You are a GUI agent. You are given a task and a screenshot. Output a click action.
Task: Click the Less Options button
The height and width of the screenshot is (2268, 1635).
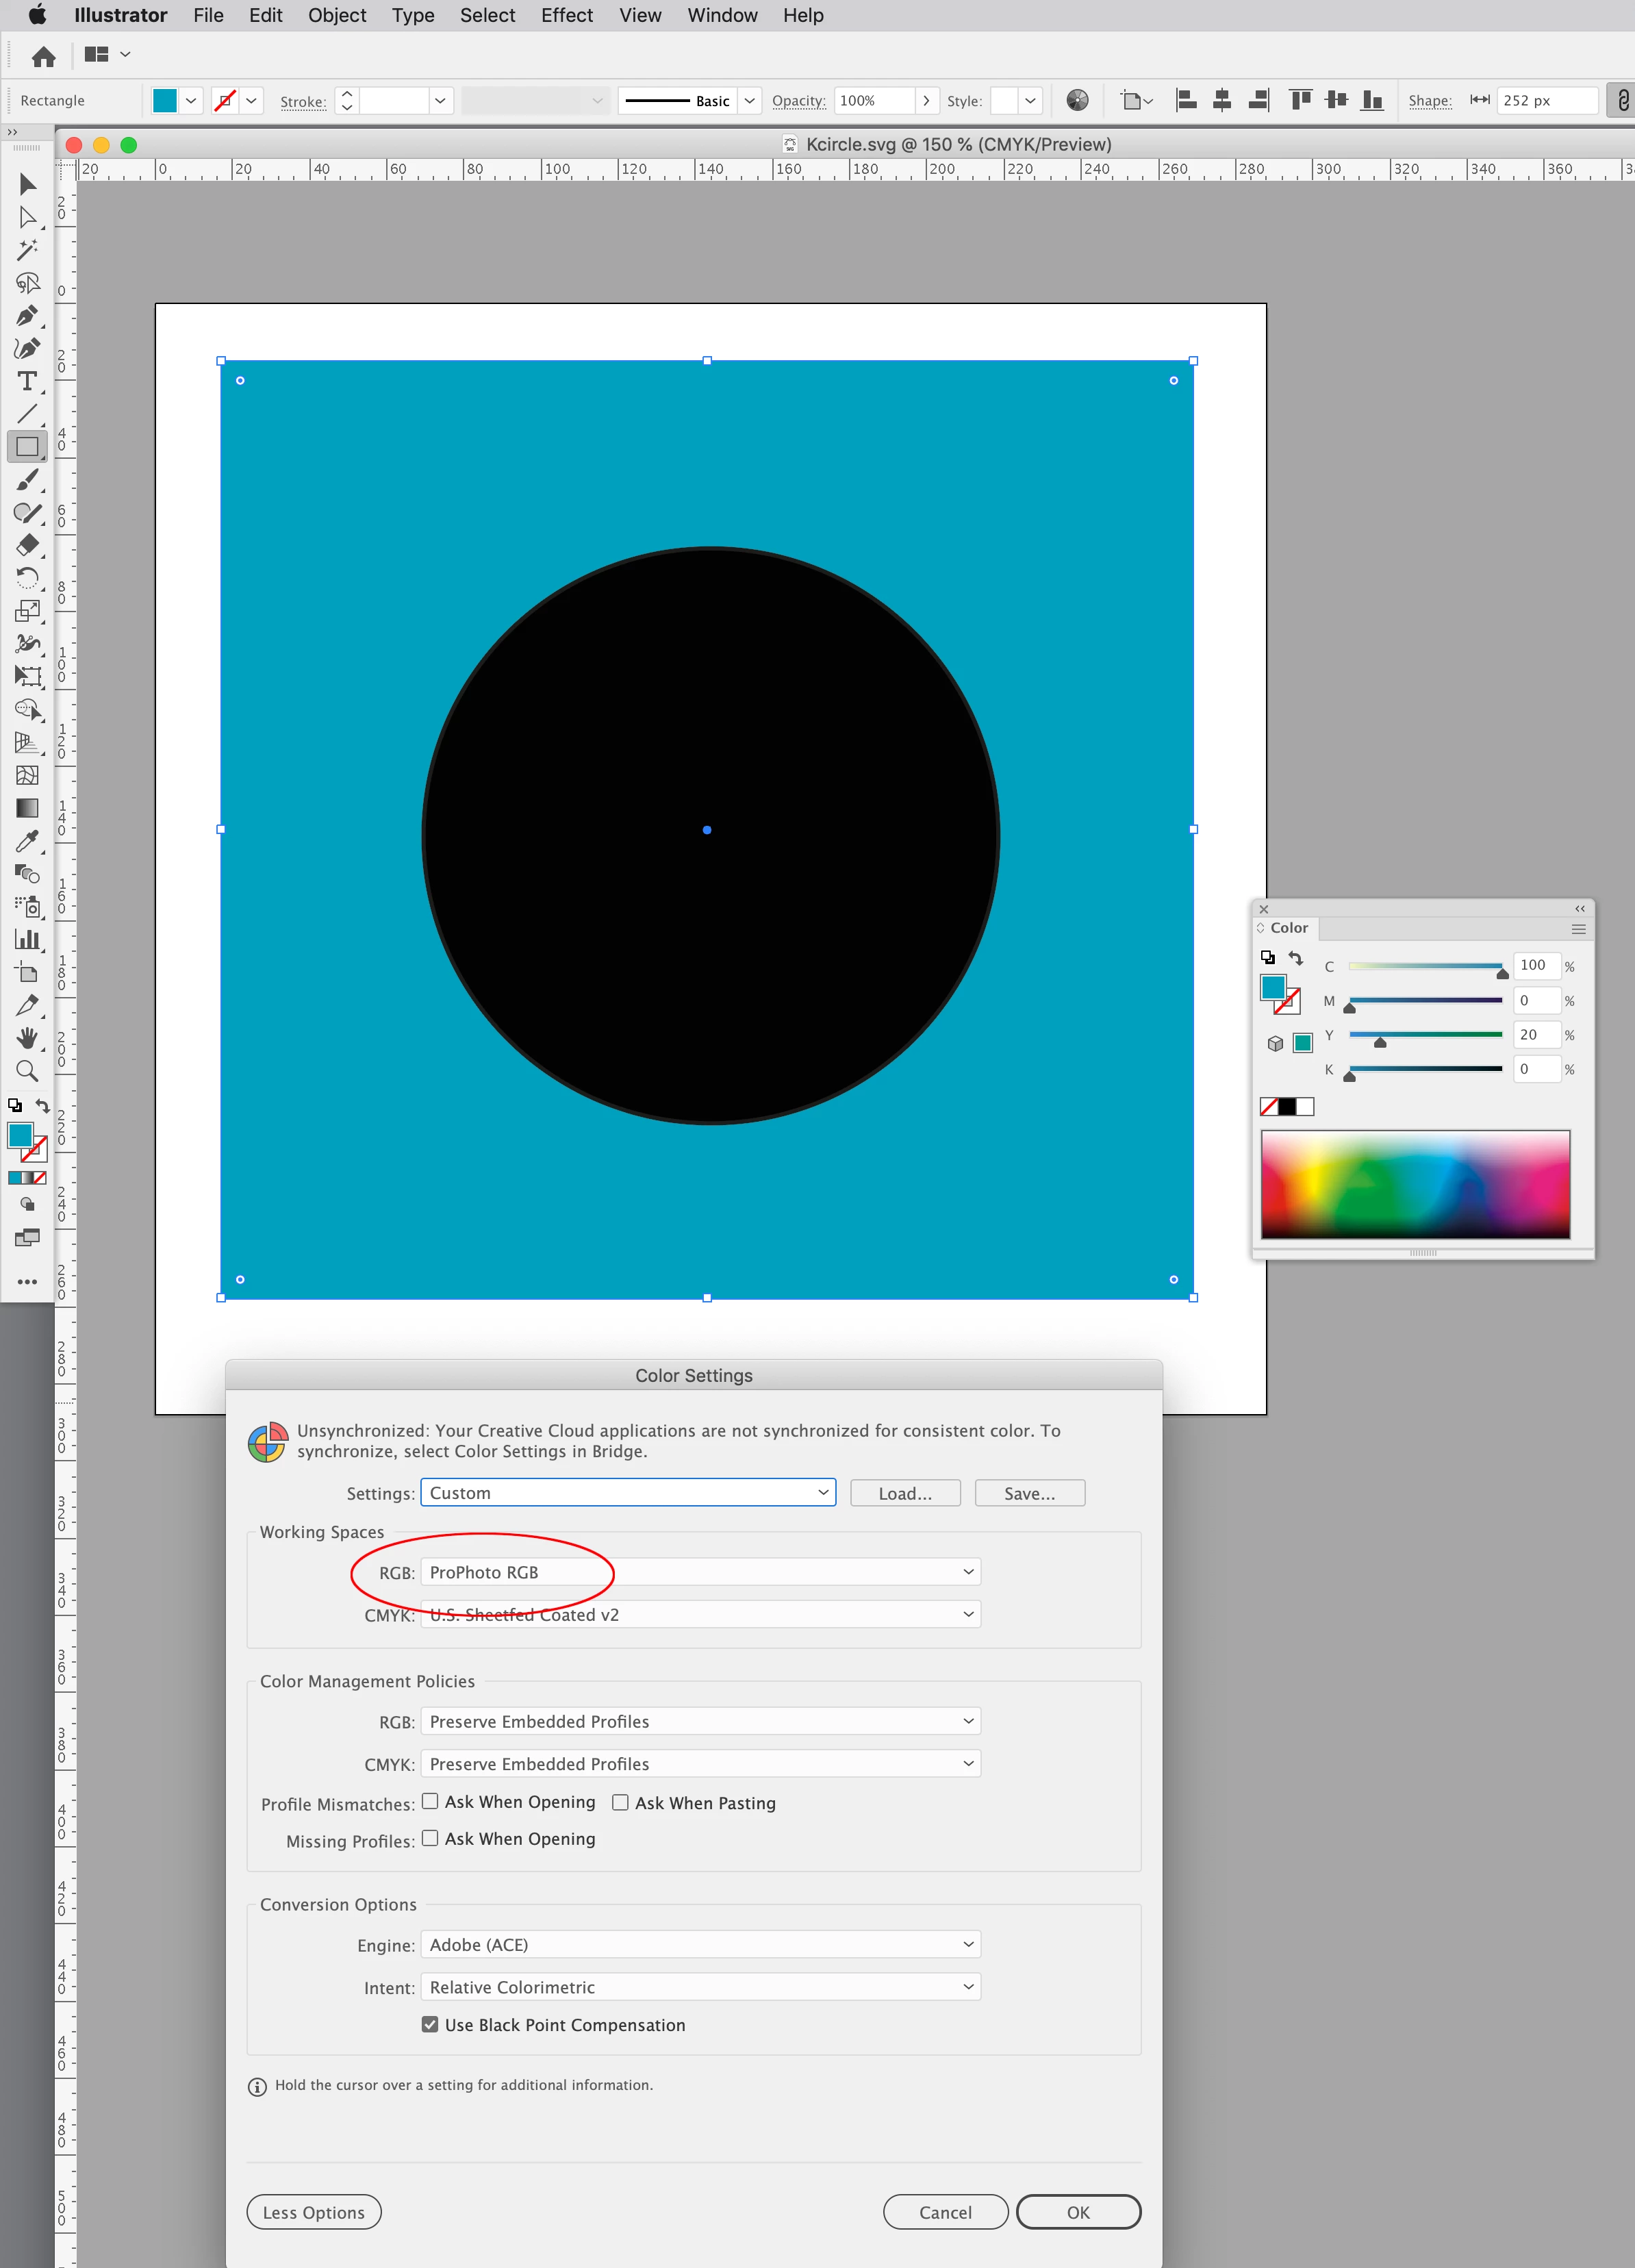(x=314, y=2212)
